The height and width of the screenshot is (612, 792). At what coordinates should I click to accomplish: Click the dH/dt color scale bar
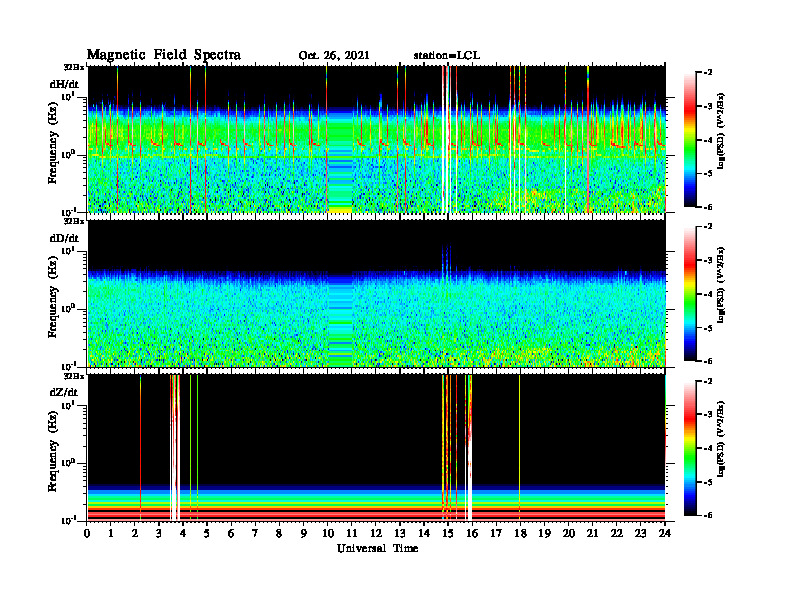click(x=690, y=139)
